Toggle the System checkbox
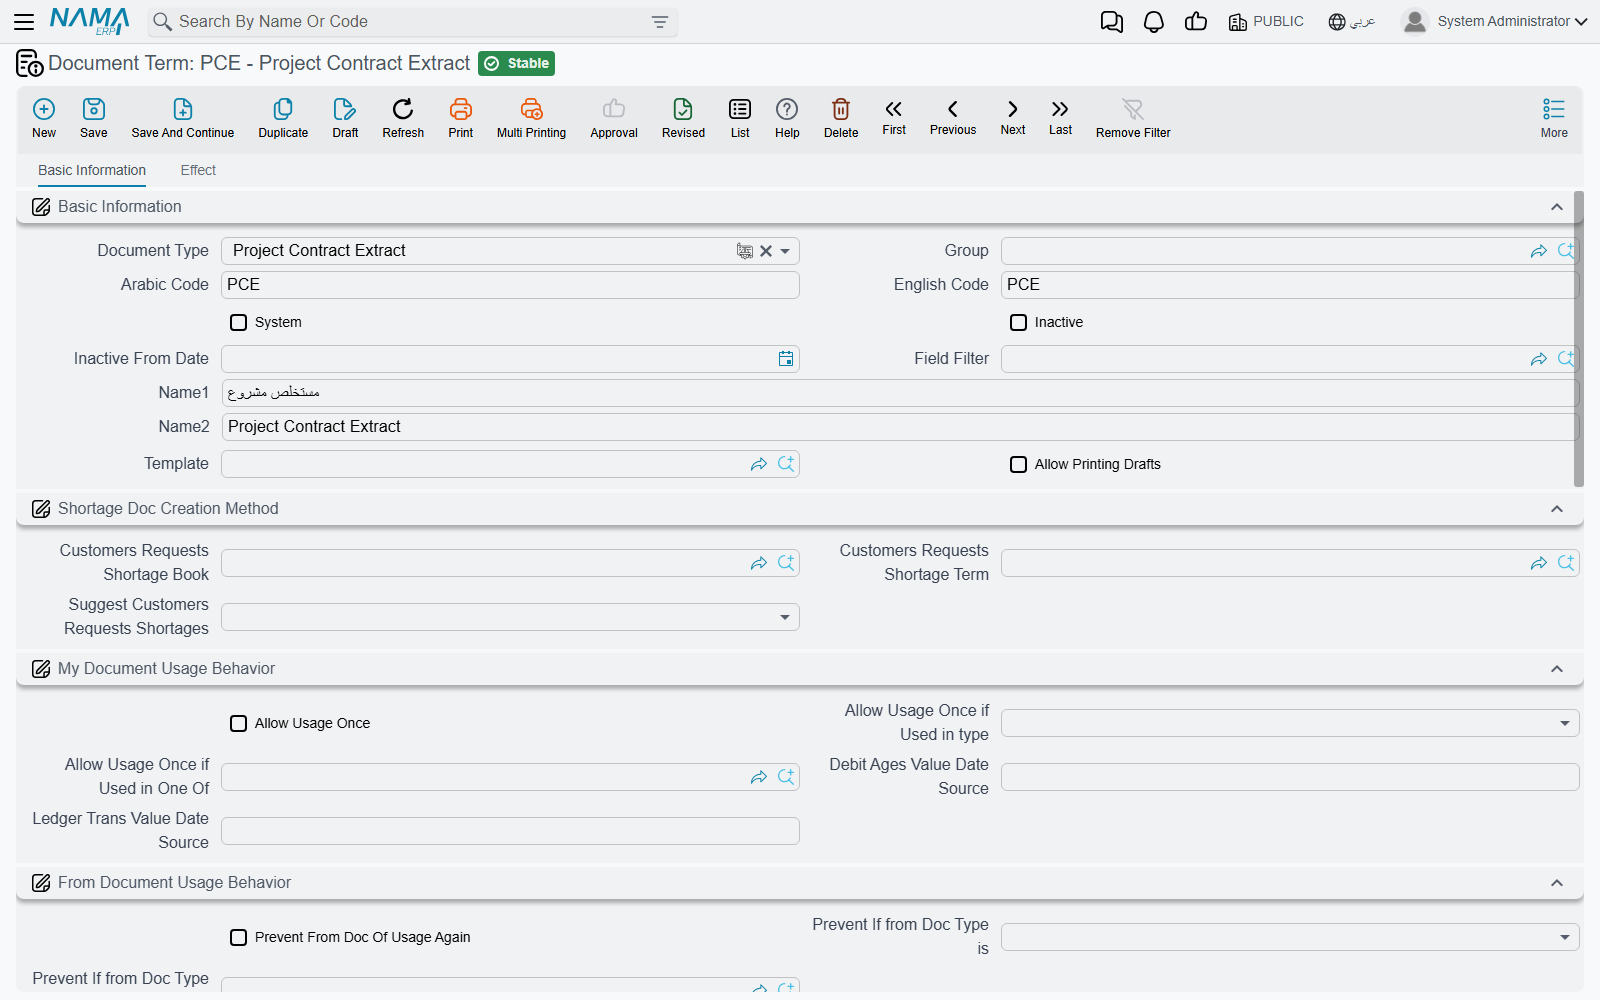The image size is (1600, 1000). click(x=238, y=322)
